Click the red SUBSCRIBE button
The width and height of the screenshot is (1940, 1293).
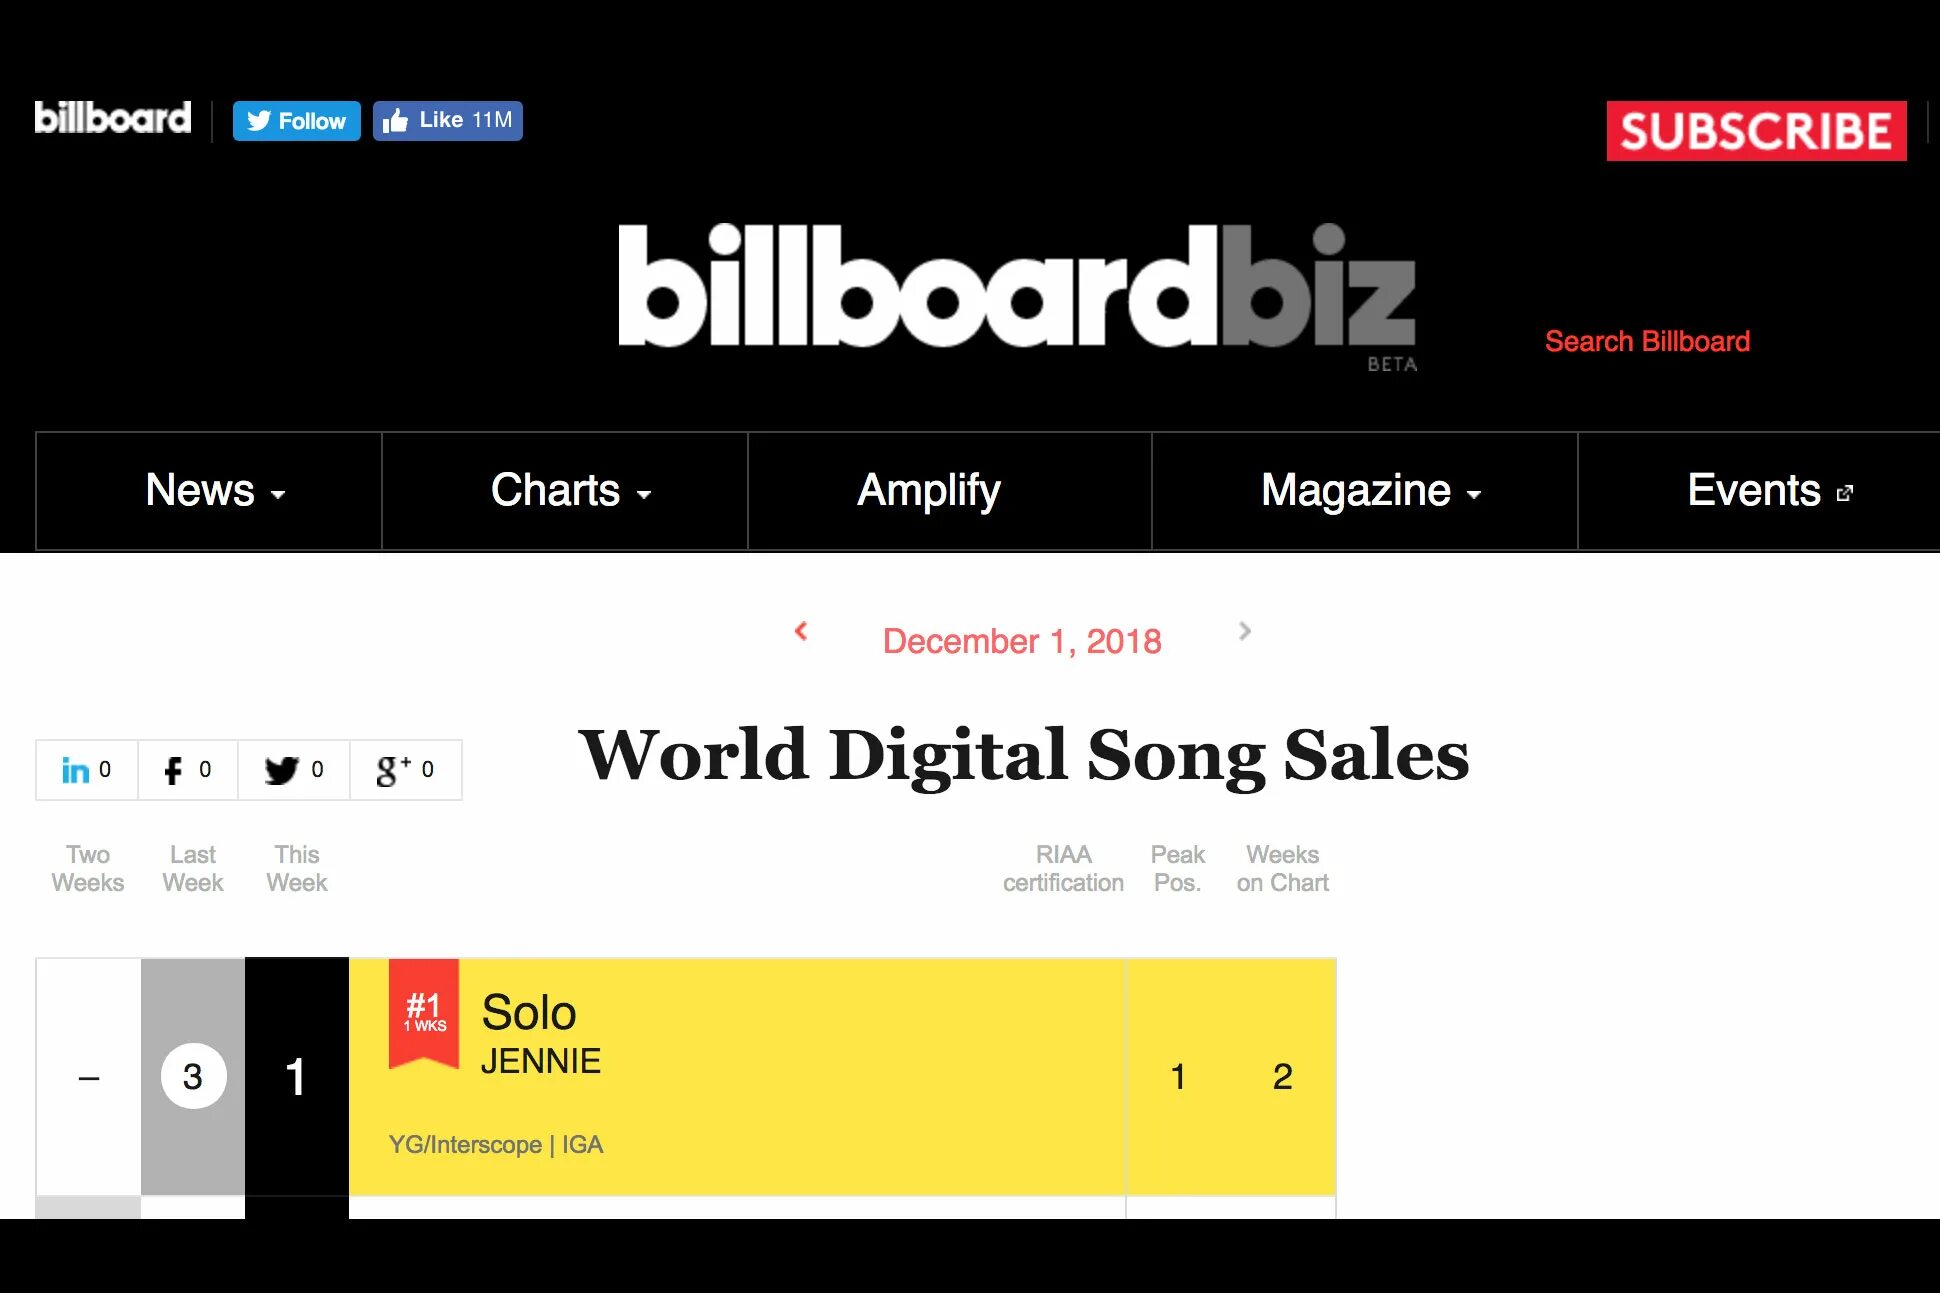[x=1756, y=131]
